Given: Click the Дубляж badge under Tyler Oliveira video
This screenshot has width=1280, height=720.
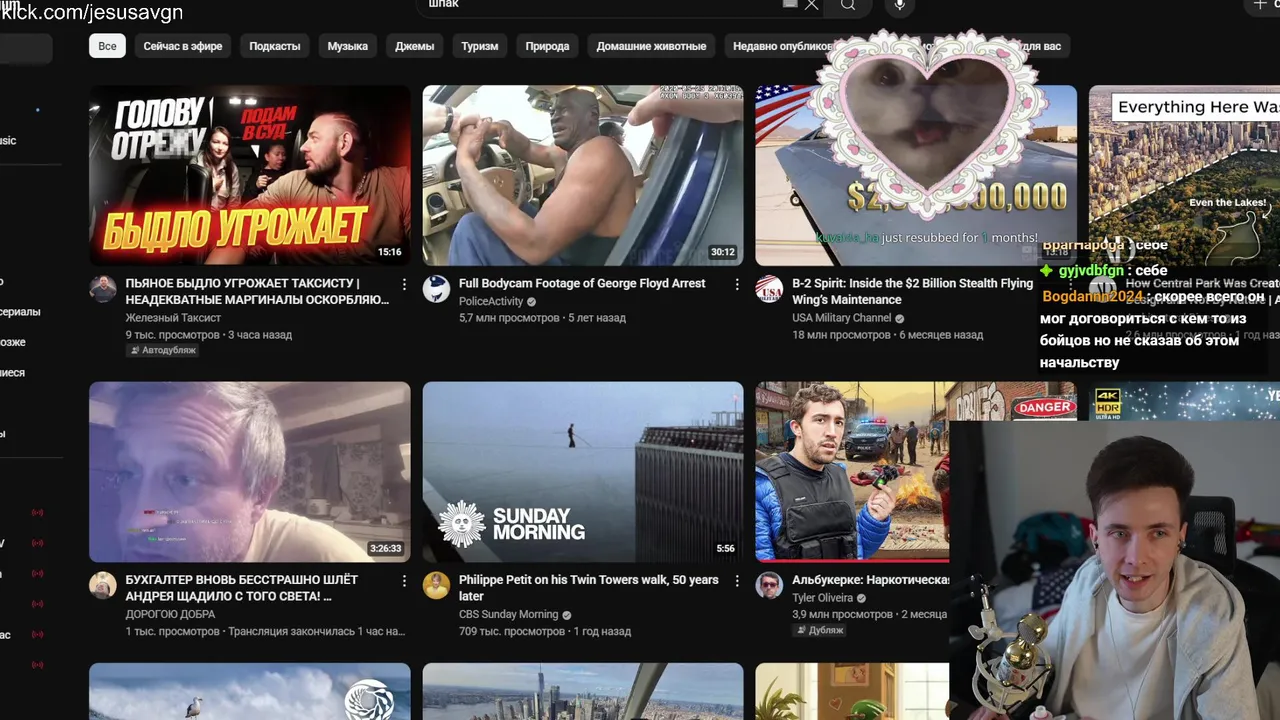Looking at the screenshot, I should tap(820, 631).
